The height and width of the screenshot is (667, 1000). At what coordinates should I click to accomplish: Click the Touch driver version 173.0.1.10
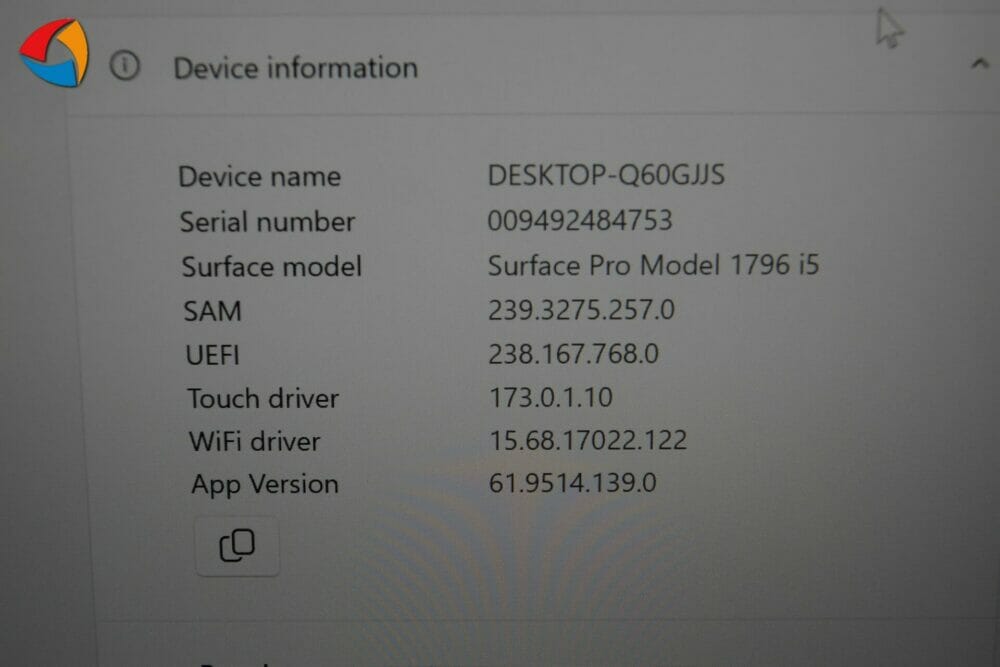pyautogui.click(x=551, y=398)
